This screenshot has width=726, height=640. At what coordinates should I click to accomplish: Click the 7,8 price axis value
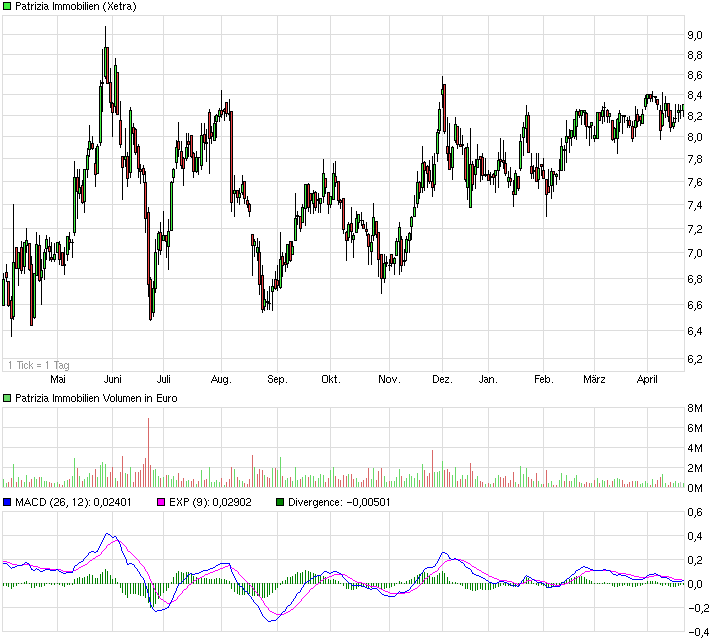click(695, 159)
